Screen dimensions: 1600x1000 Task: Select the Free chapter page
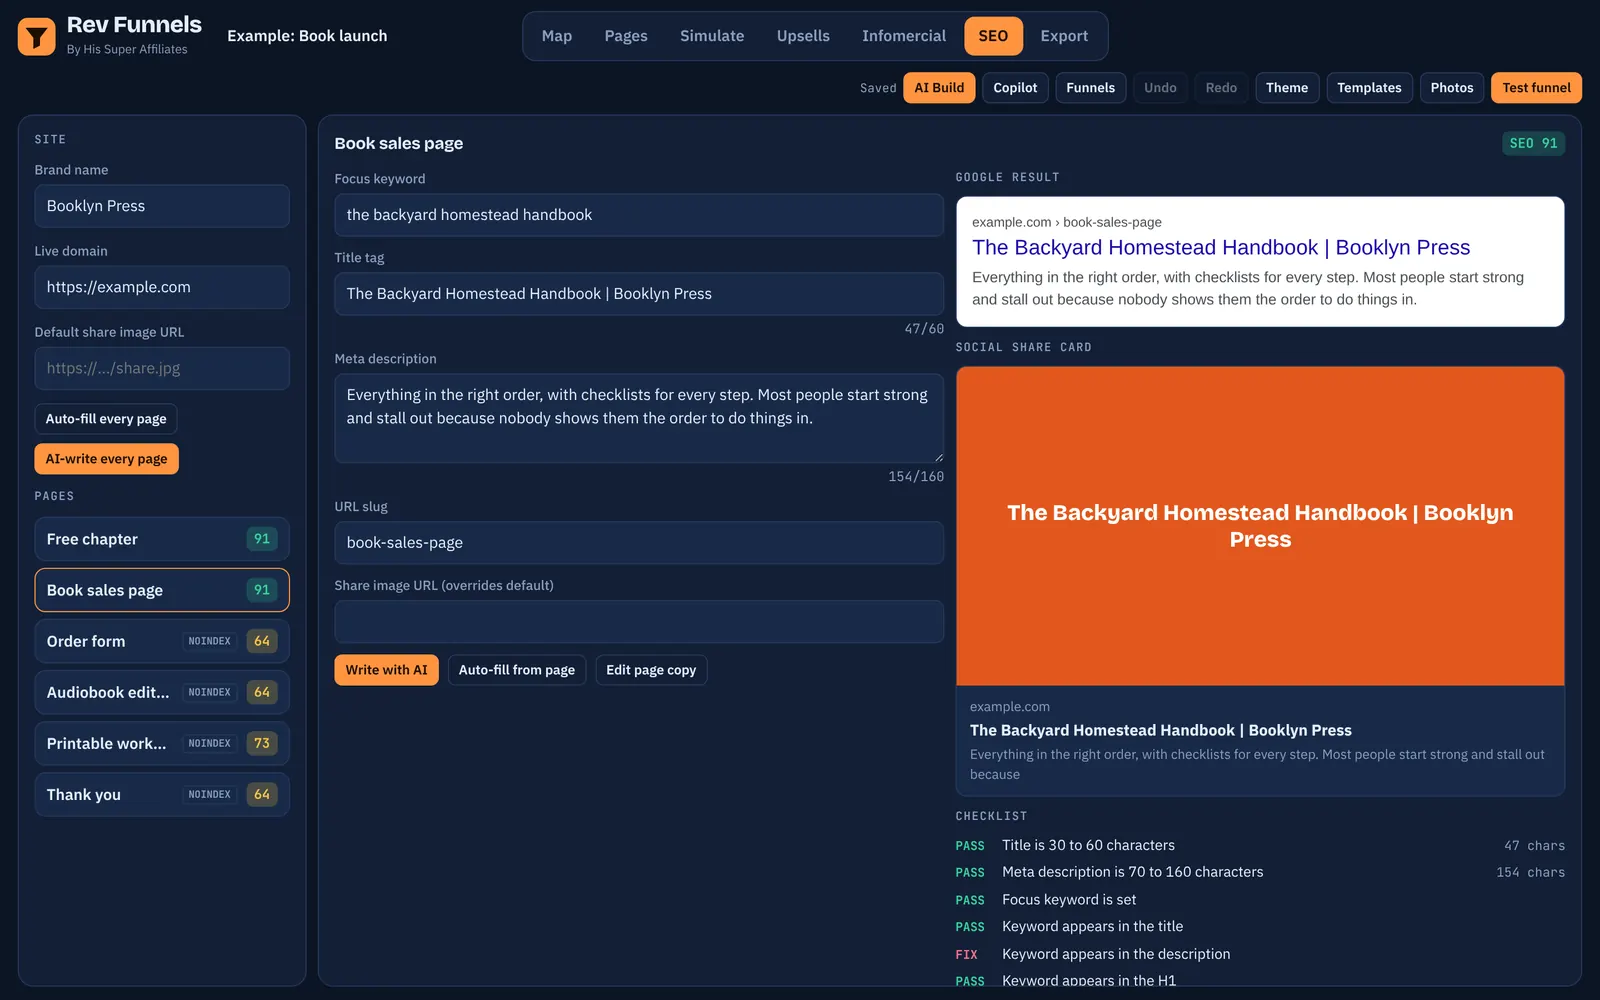coord(162,539)
